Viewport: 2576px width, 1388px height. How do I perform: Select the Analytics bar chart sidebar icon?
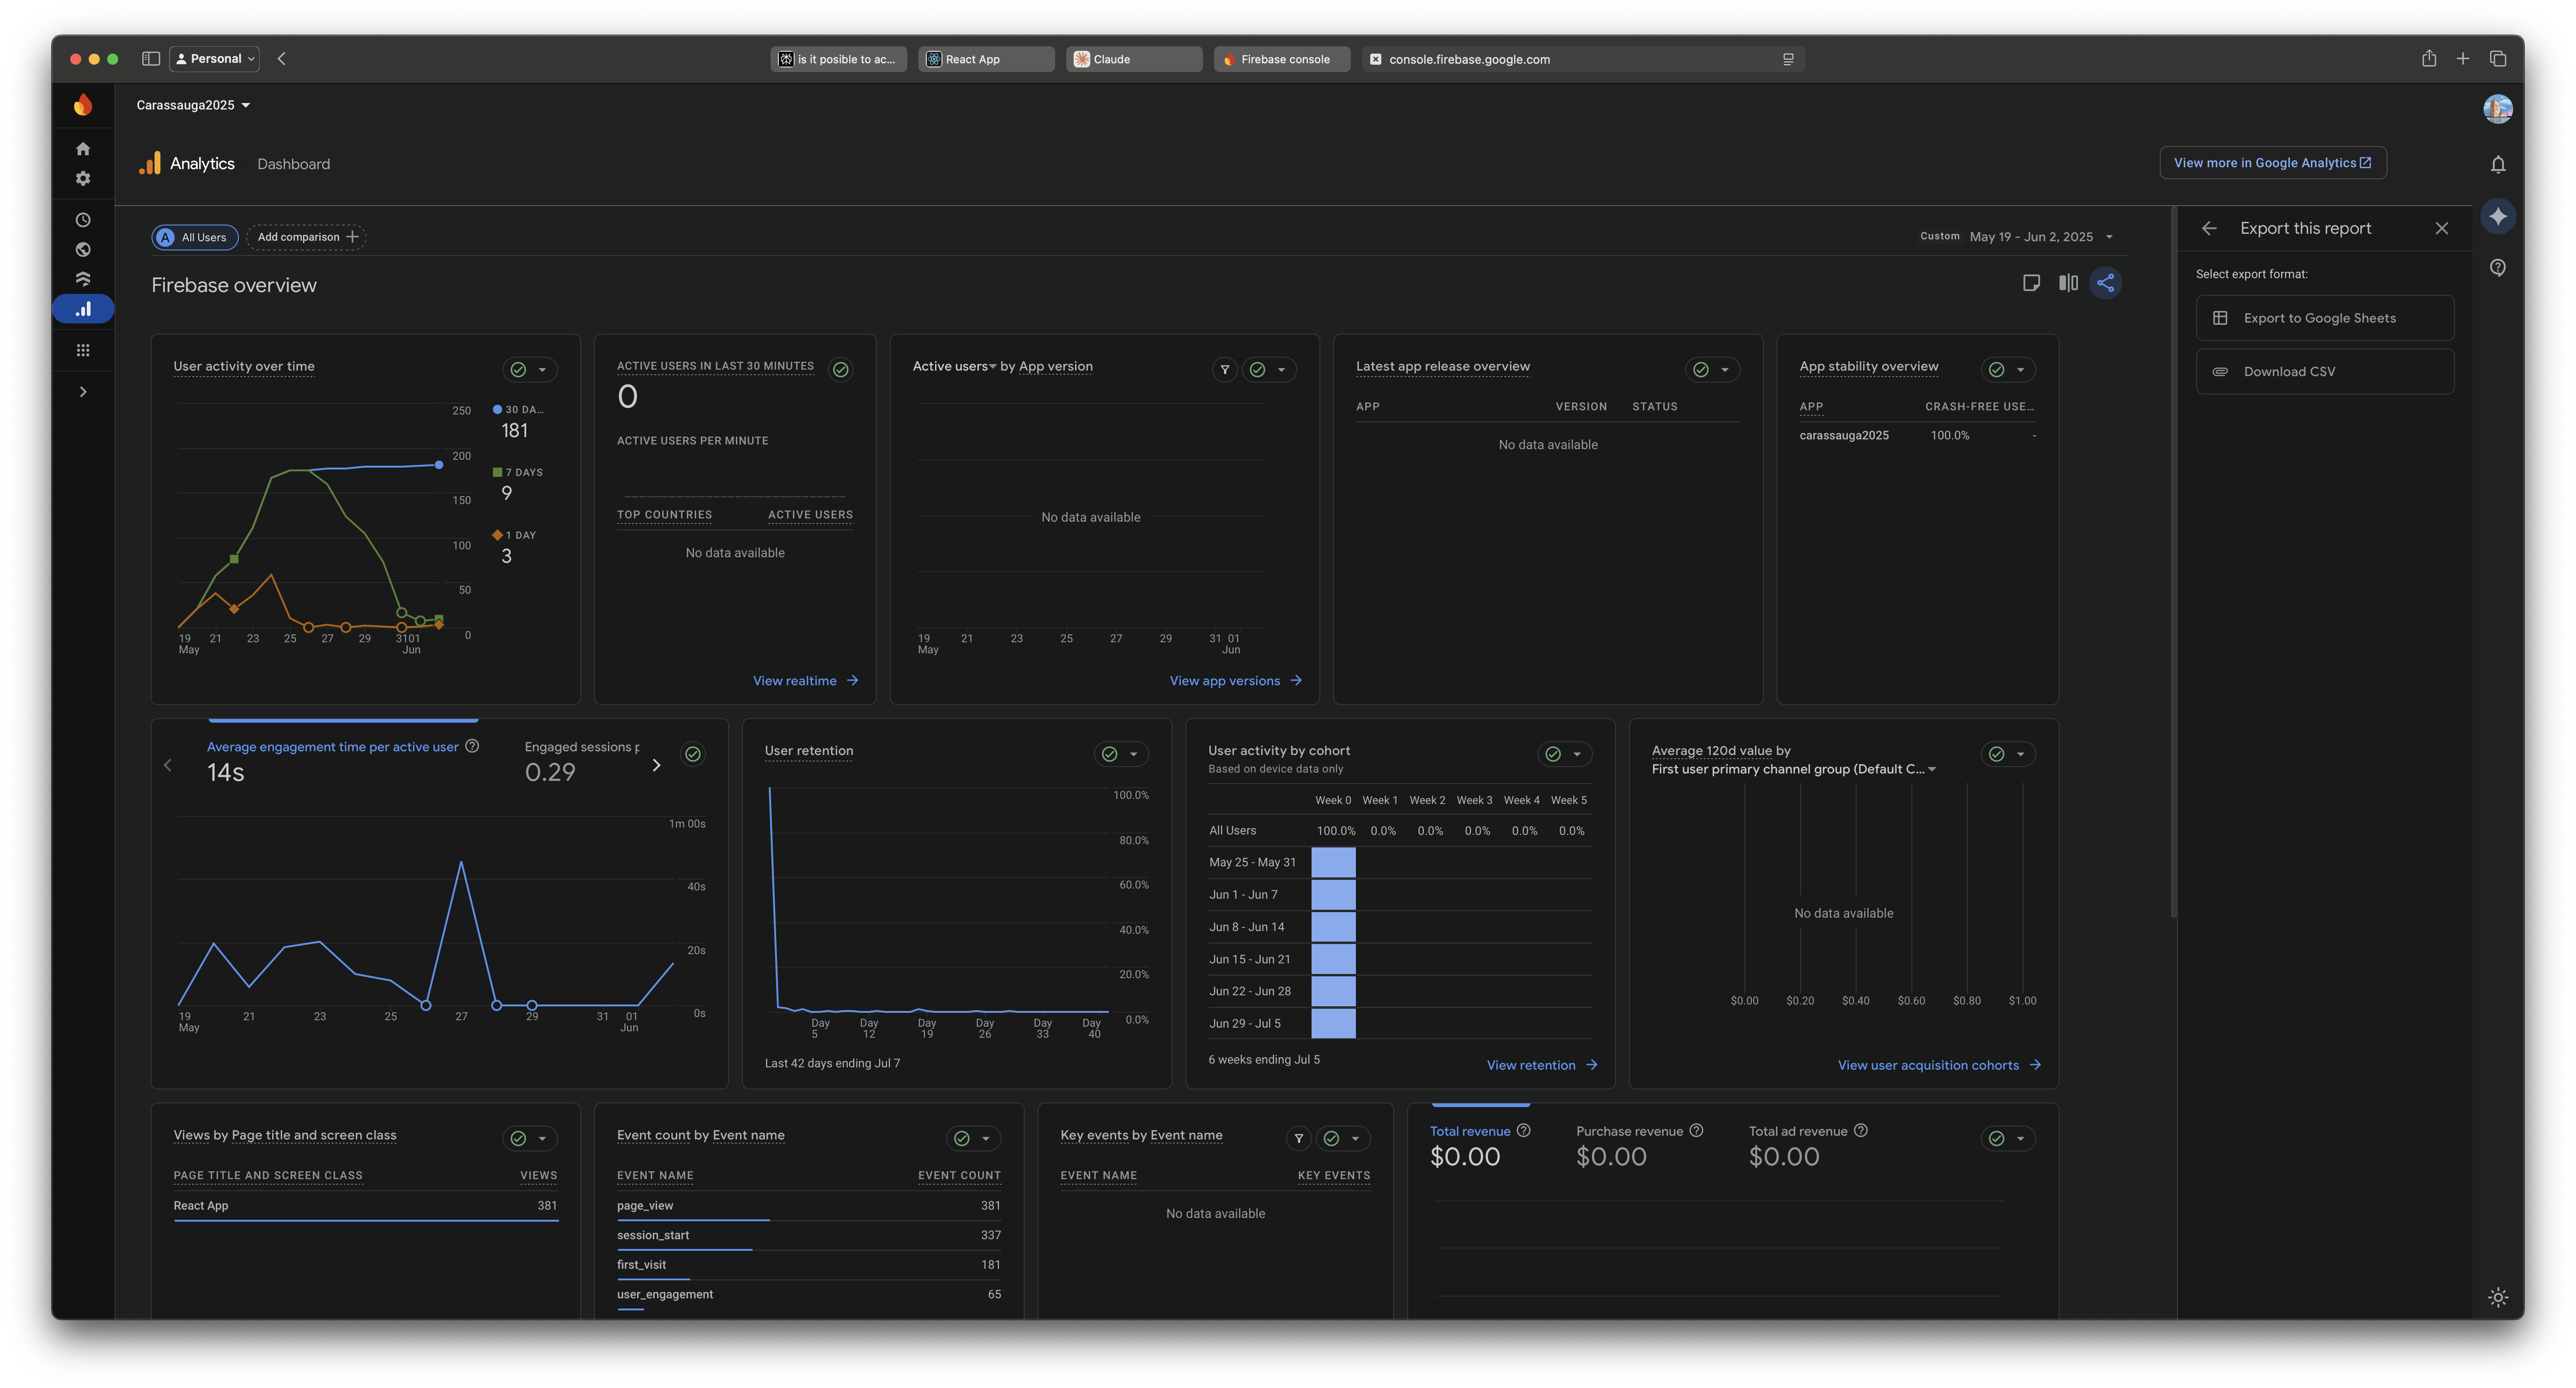coord(83,309)
